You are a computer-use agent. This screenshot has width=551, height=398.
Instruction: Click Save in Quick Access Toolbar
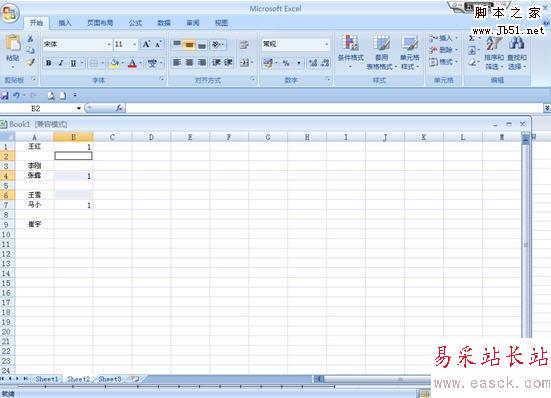coord(5,96)
